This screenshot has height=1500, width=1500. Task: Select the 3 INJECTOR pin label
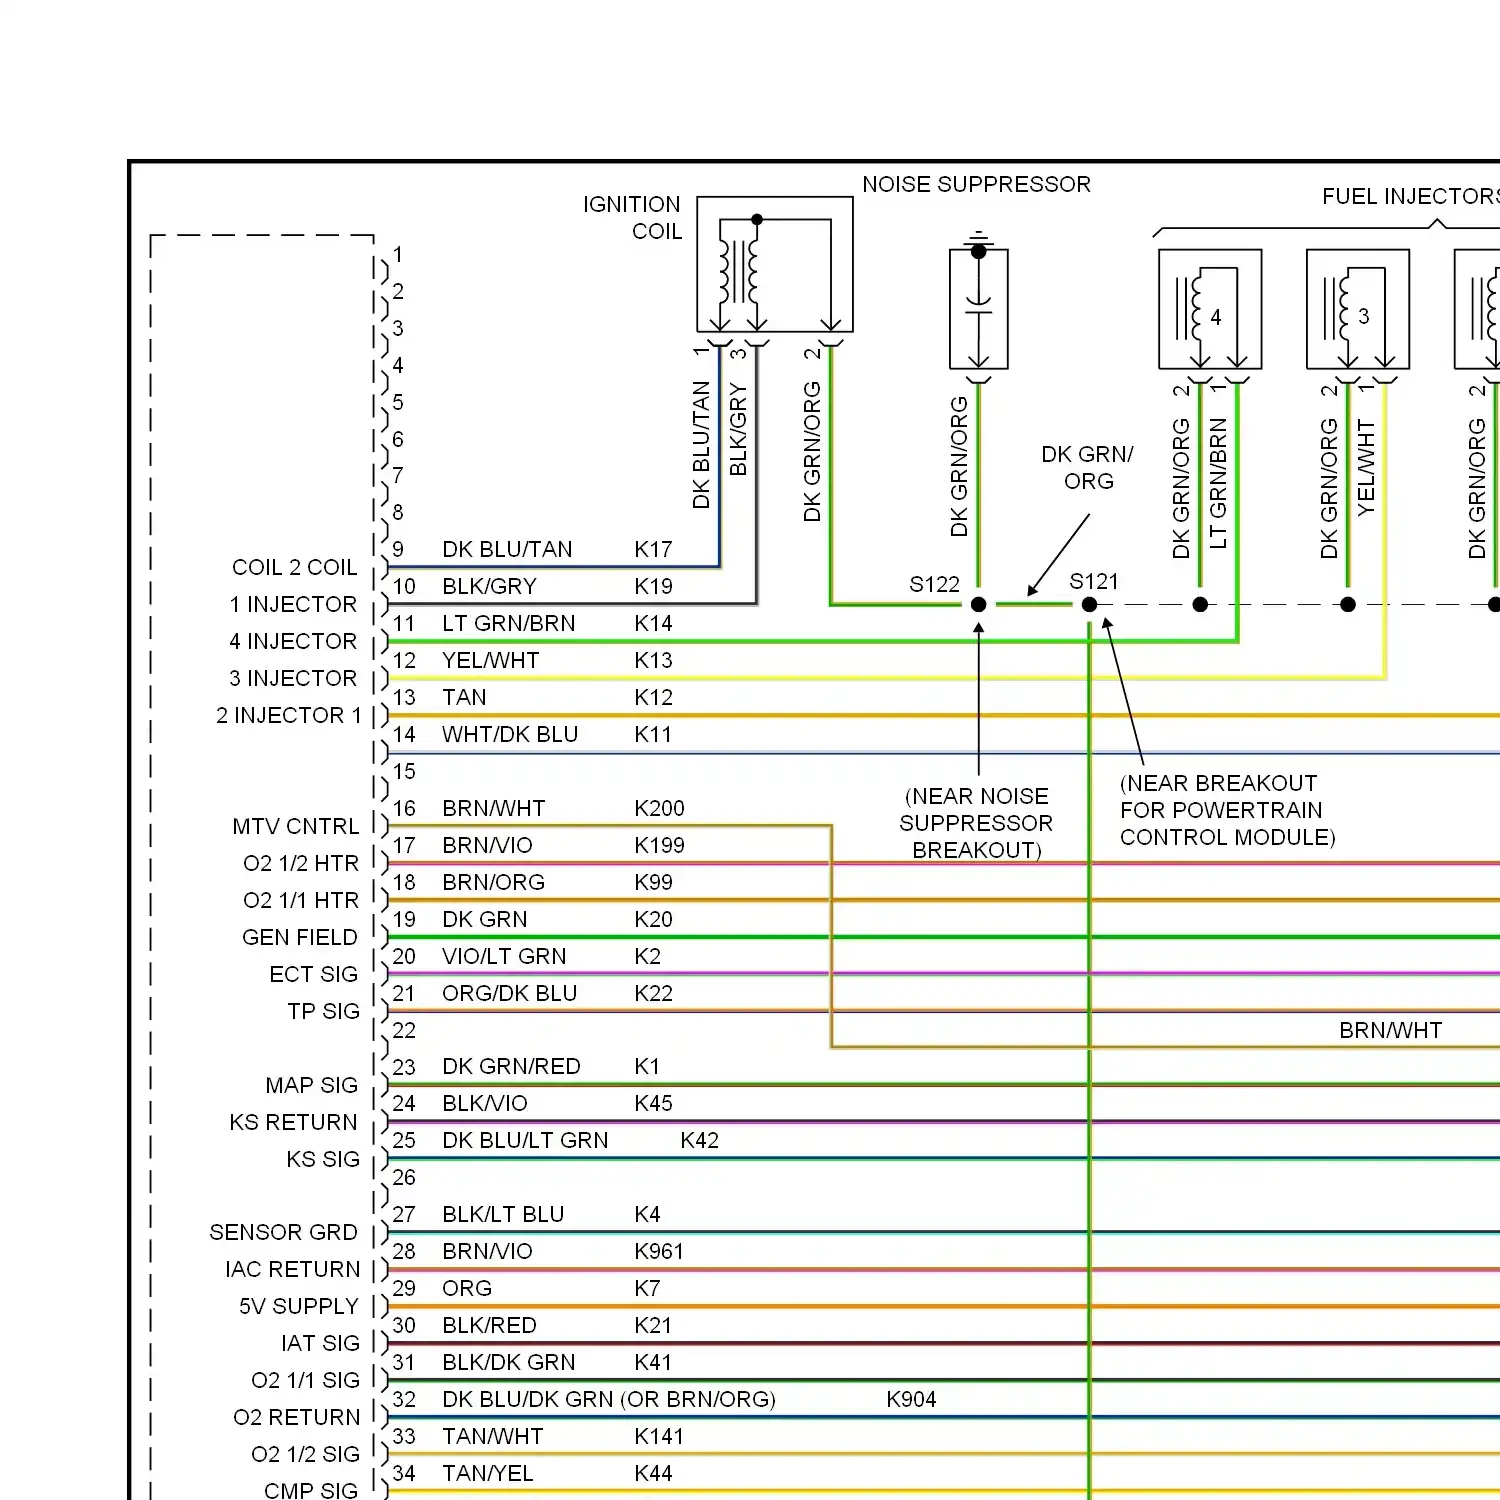[x=293, y=678]
